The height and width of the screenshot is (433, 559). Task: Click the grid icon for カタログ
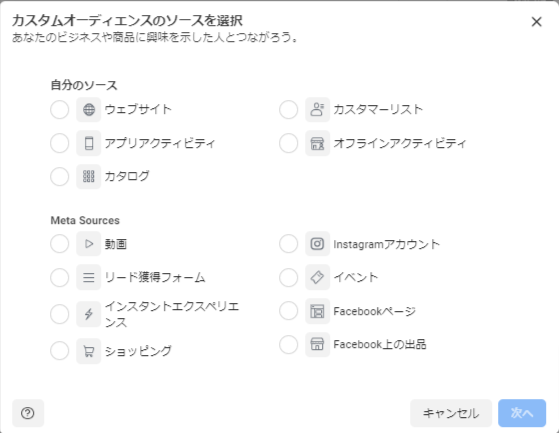click(x=88, y=176)
